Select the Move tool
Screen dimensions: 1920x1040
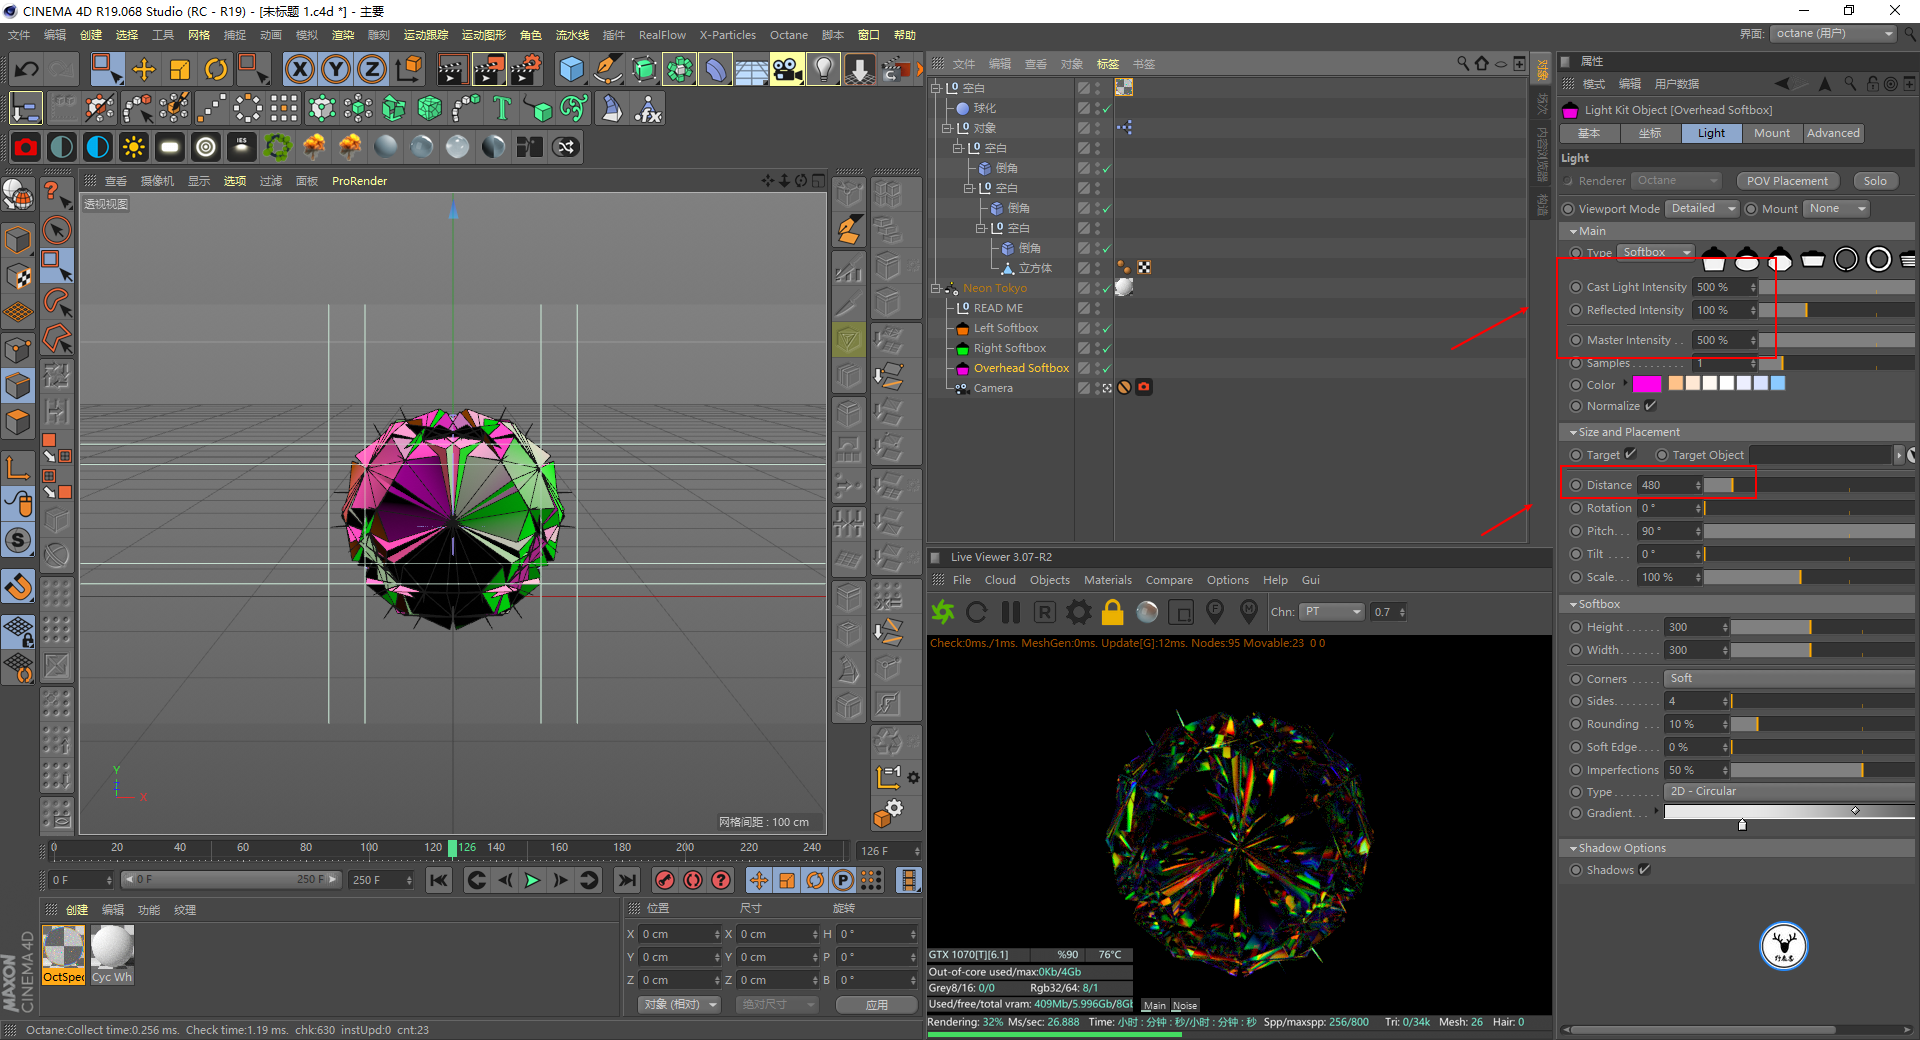coord(144,69)
